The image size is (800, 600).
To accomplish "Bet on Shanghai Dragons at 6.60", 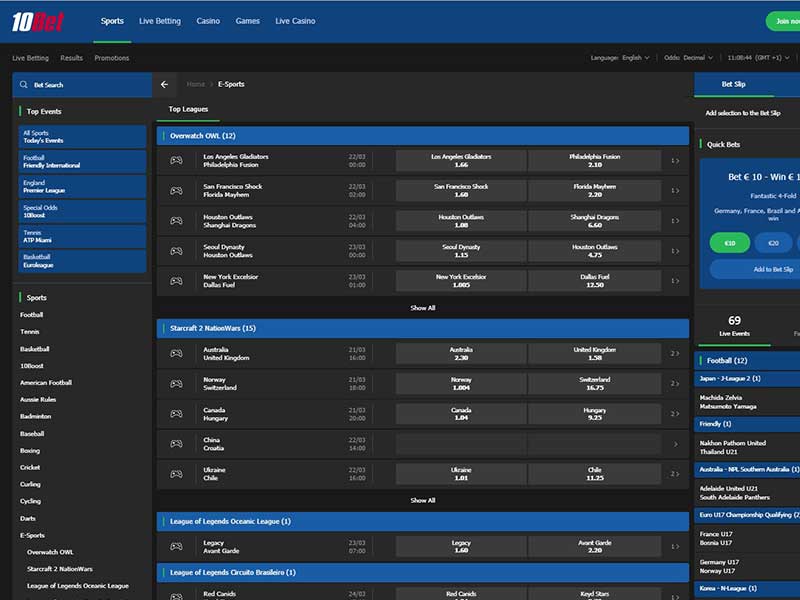I will coord(594,221).
